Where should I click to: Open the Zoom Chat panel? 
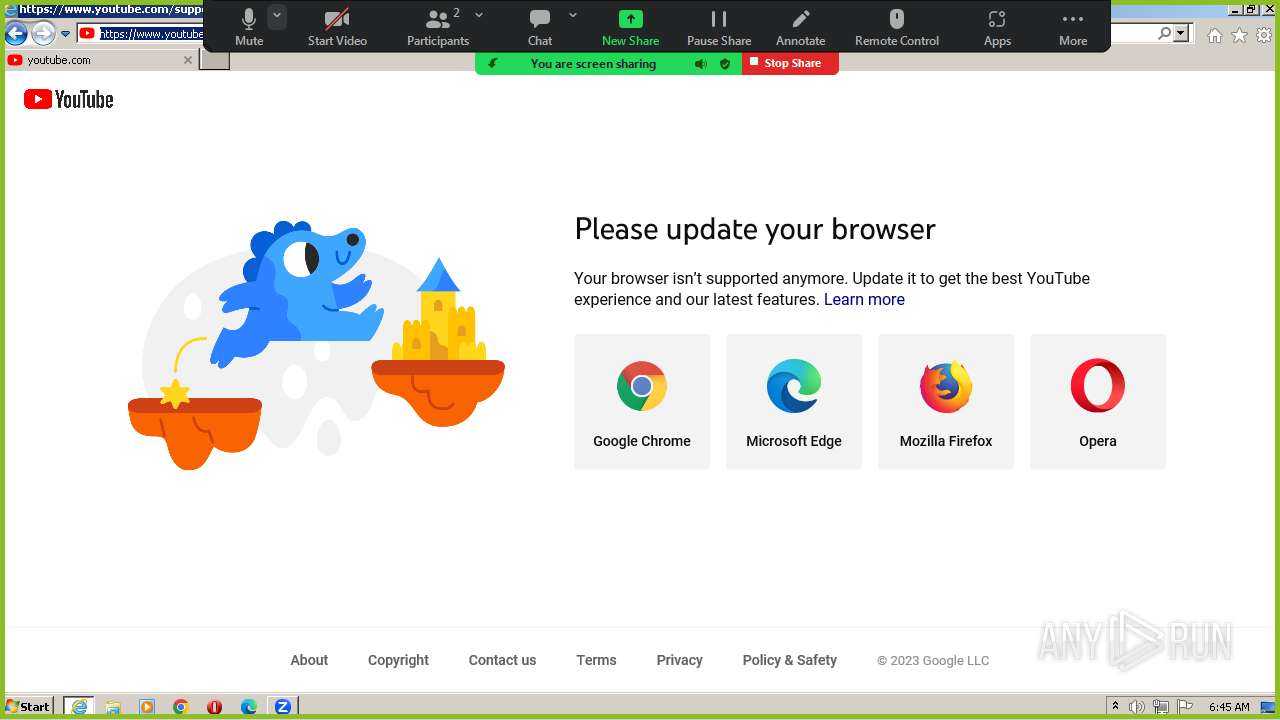coord(540,27)
